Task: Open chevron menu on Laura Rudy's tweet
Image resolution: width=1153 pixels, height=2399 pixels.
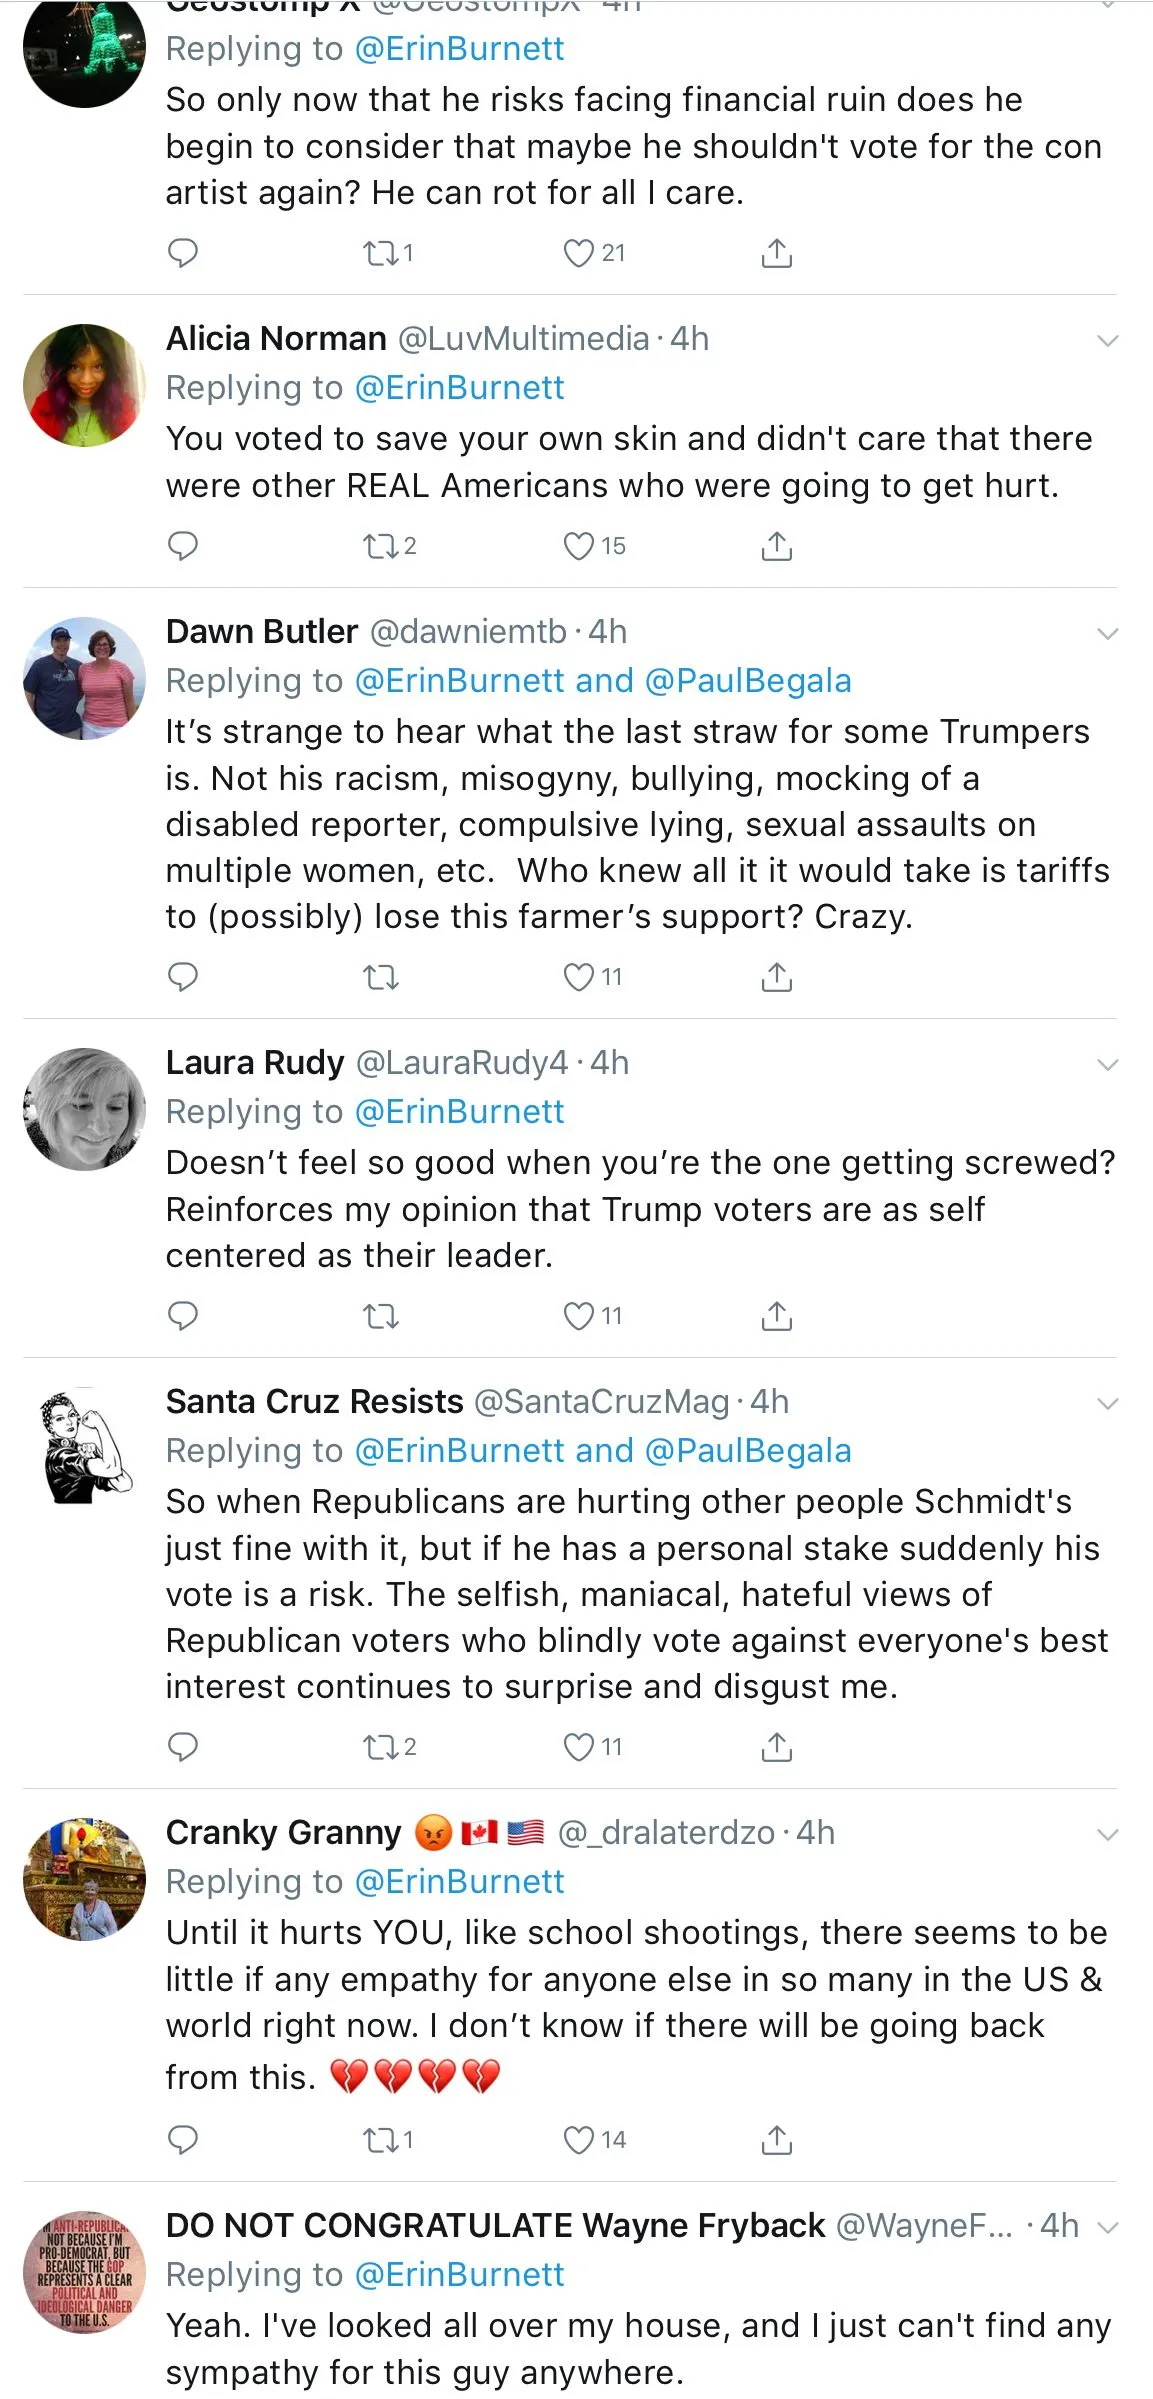Action: pyautogui.click(x=1107, y=1065)
